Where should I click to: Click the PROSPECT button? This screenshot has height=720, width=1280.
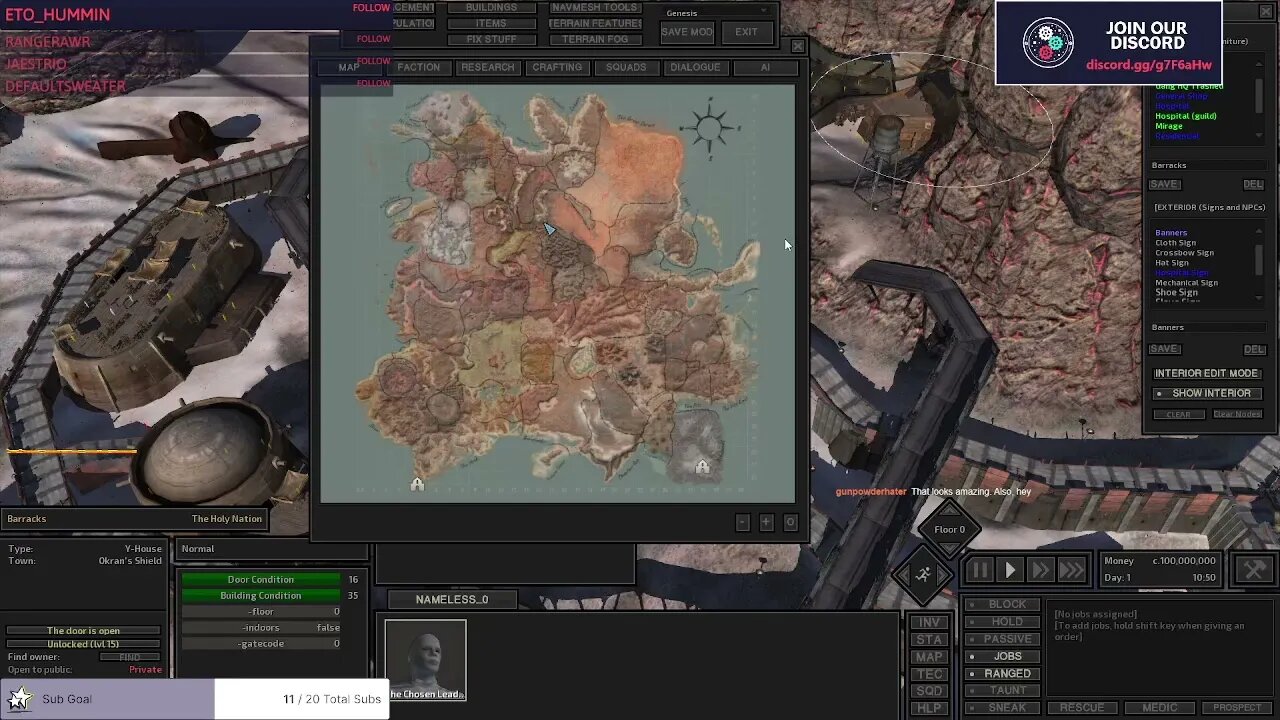1238,707
